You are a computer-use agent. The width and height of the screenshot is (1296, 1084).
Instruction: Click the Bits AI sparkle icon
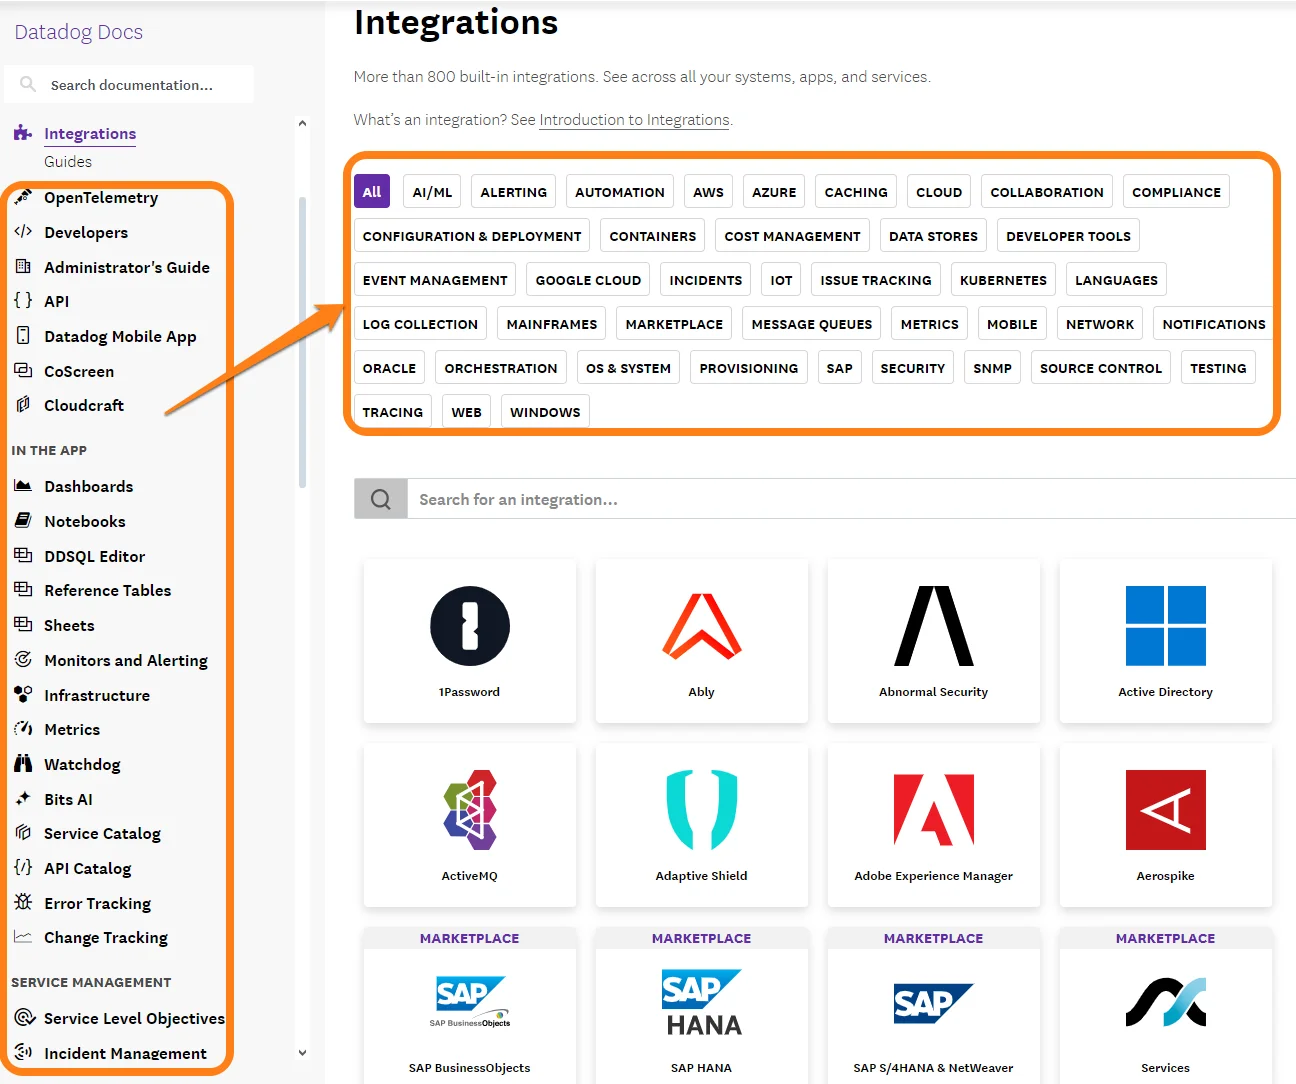coord(23,798)
